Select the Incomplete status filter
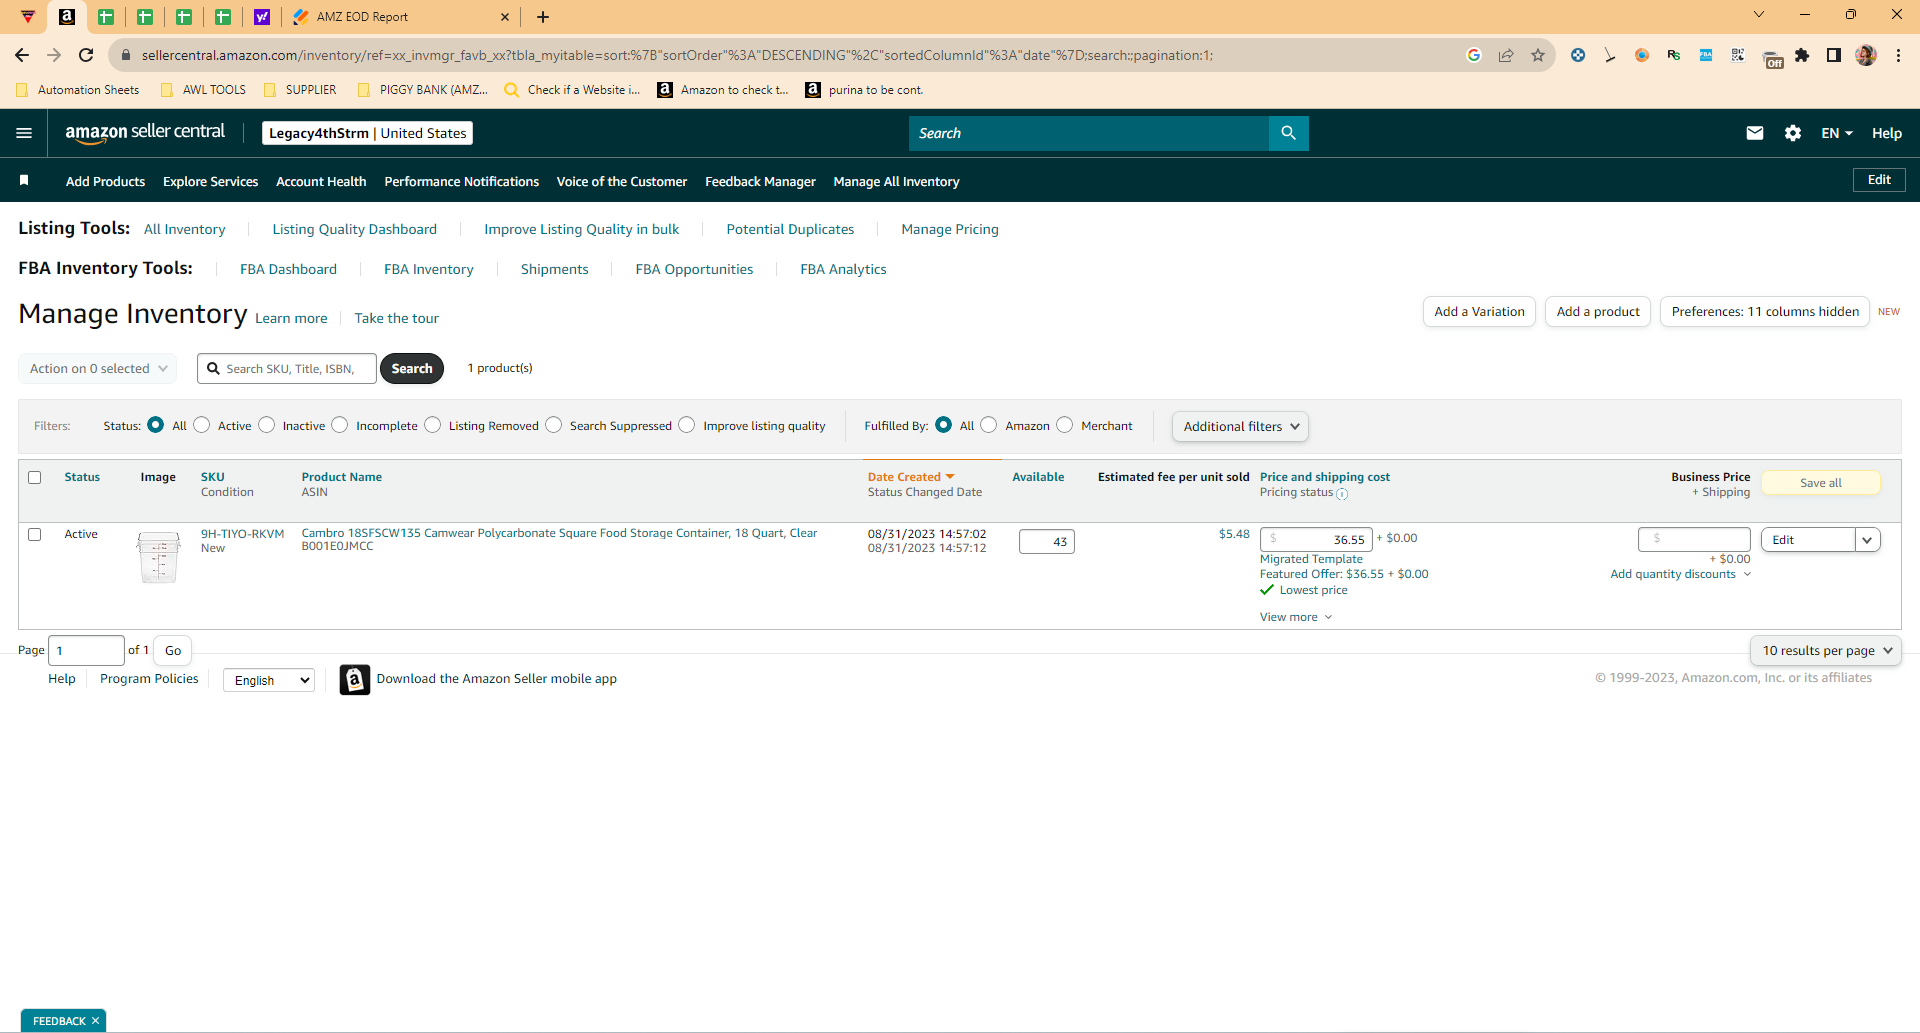 point(340,425)
